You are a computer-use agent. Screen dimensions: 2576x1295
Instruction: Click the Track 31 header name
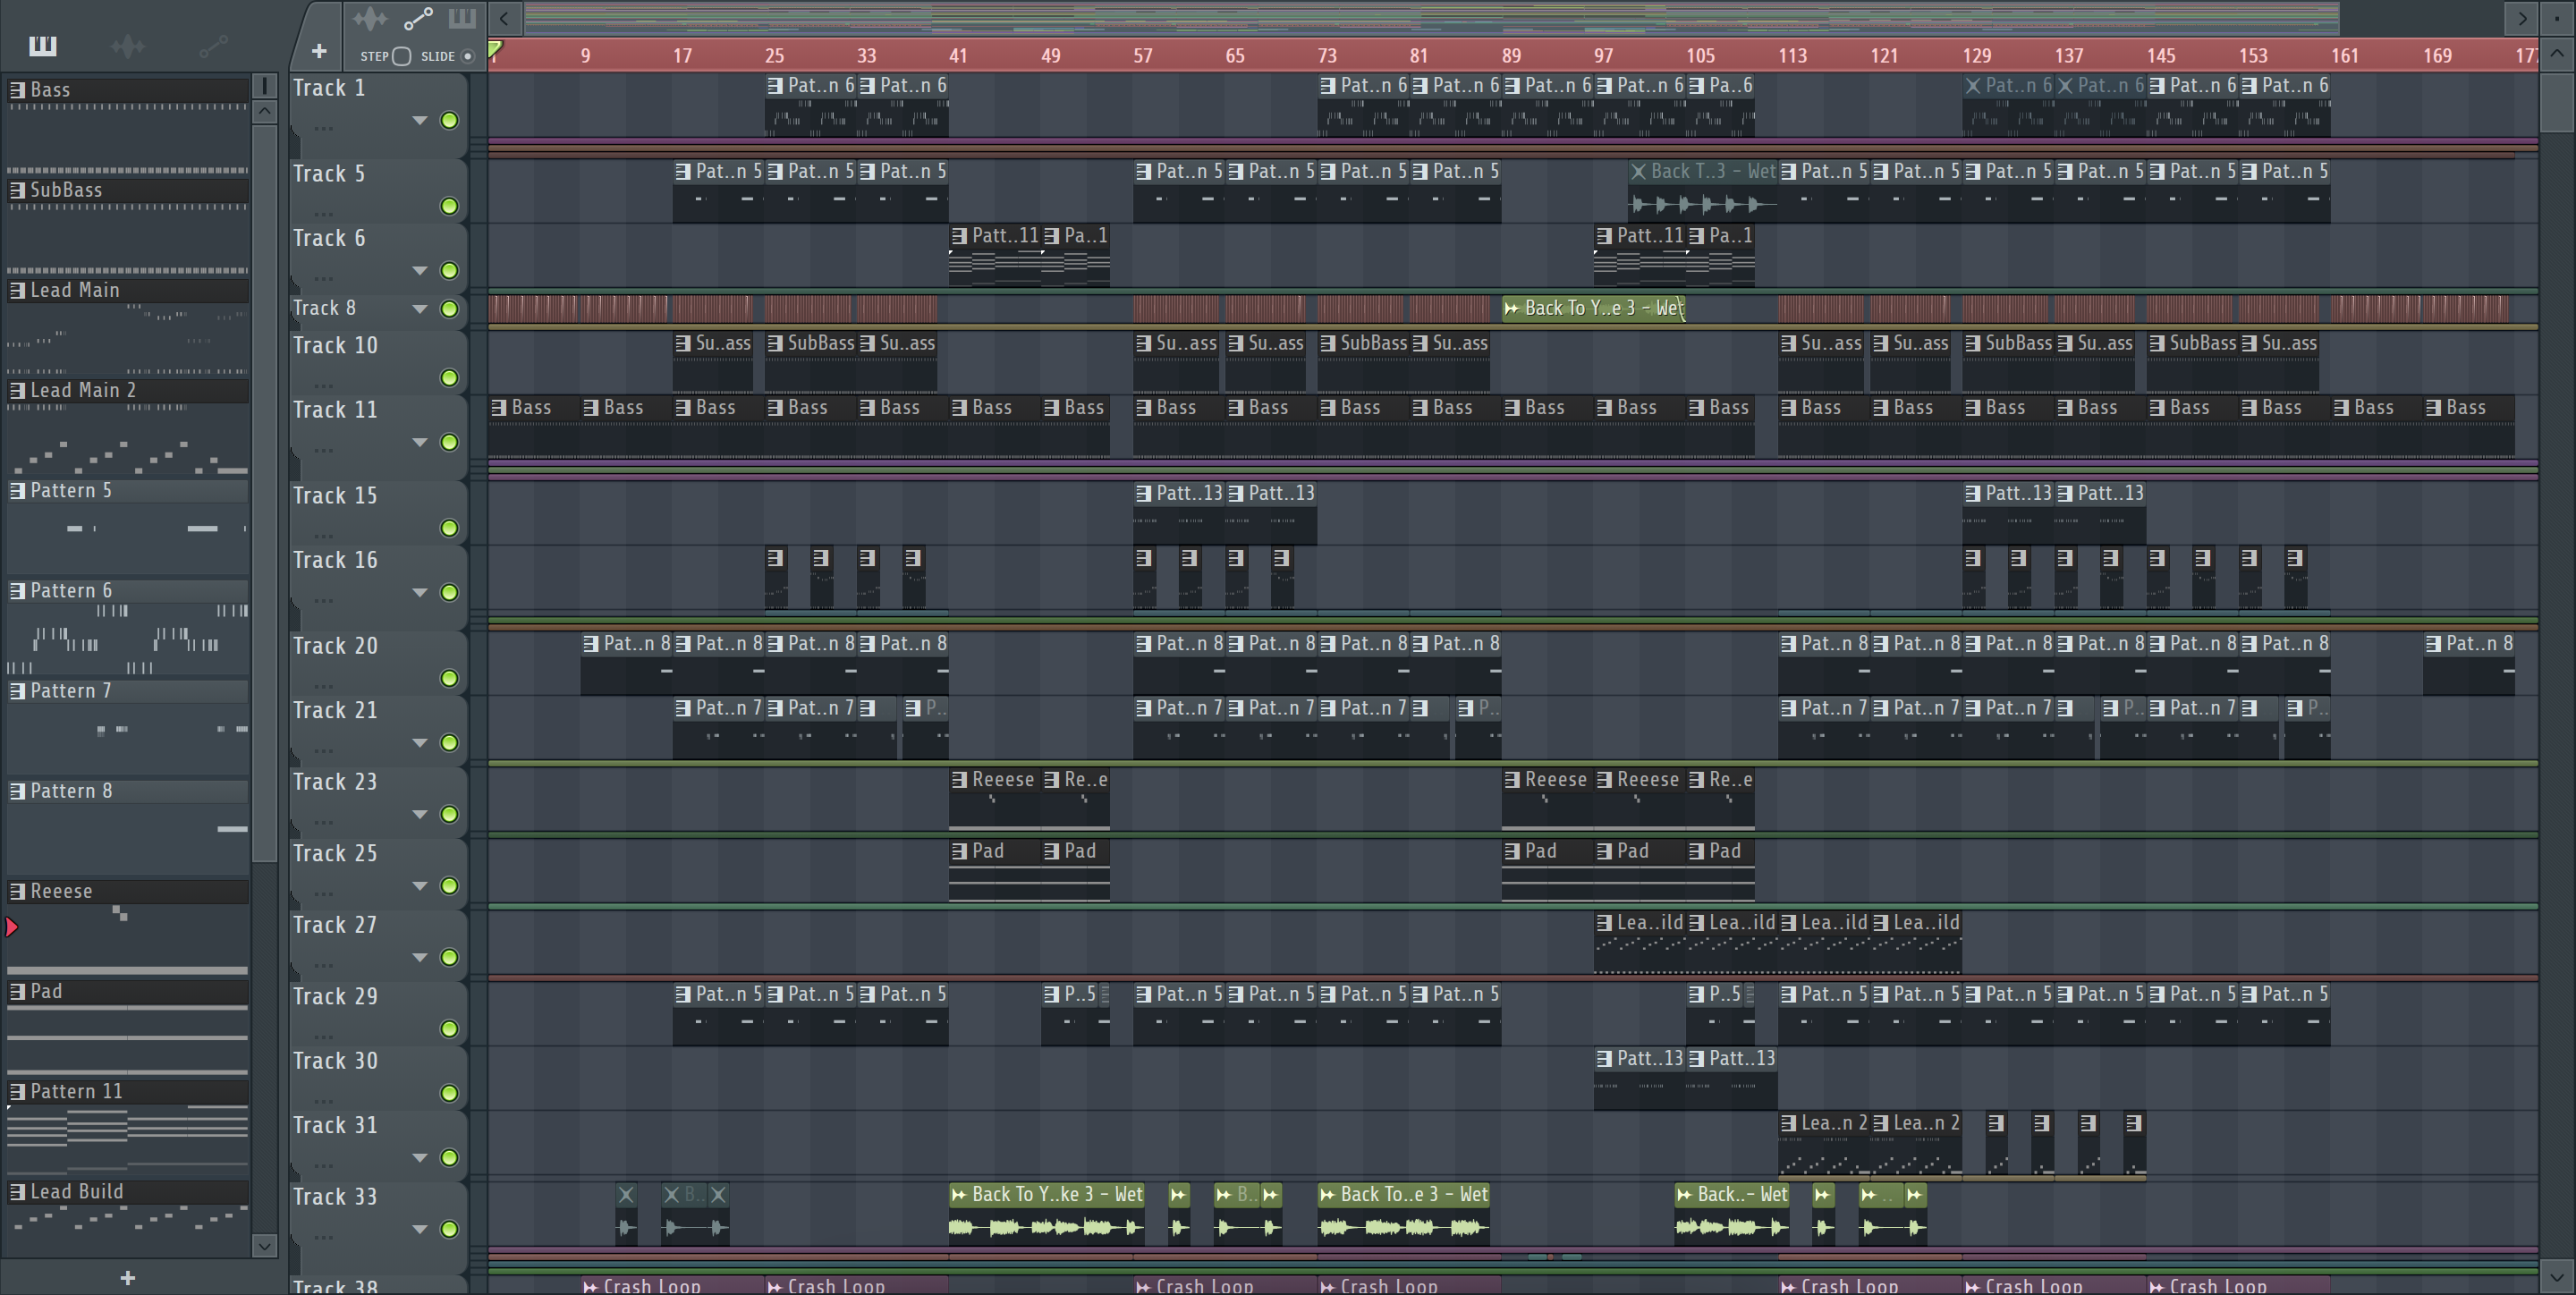pyautogui.click(x=335, y=1125)
